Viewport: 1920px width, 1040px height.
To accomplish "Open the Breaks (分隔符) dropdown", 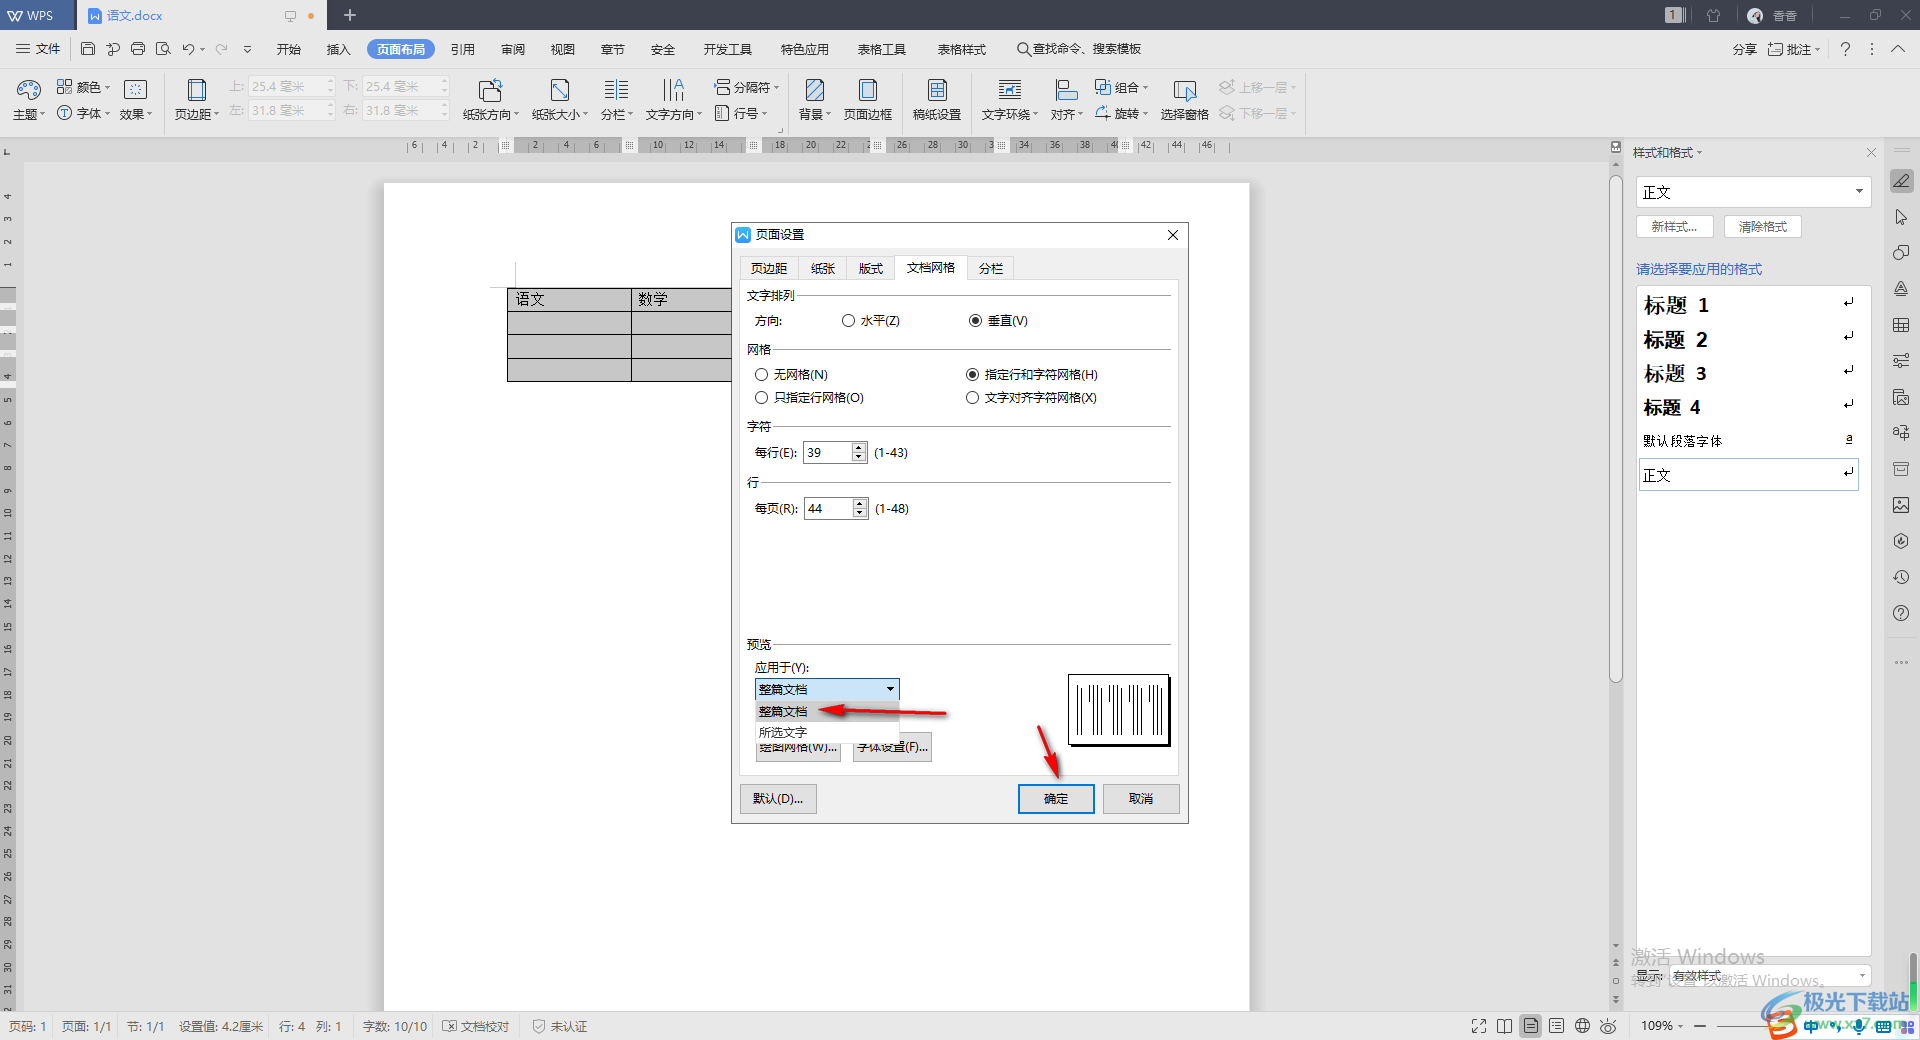I will pyautogui.click(x=746, y=87).
